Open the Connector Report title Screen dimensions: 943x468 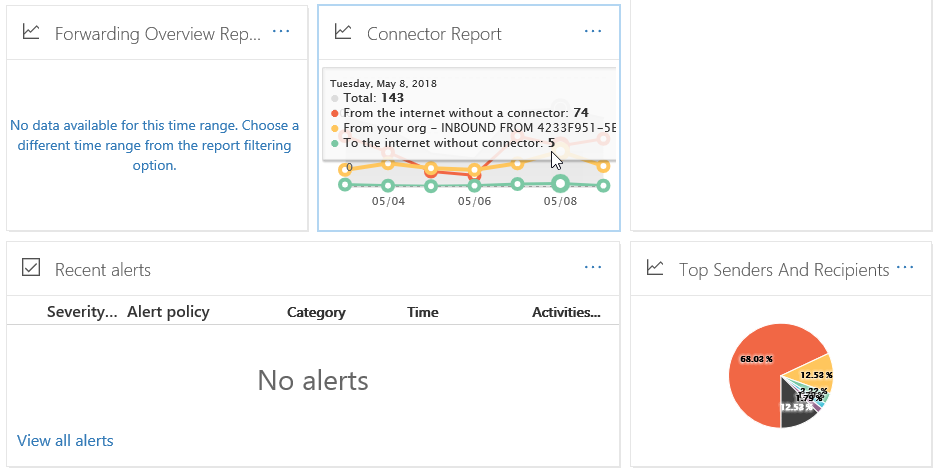click(x=434, y=34)
